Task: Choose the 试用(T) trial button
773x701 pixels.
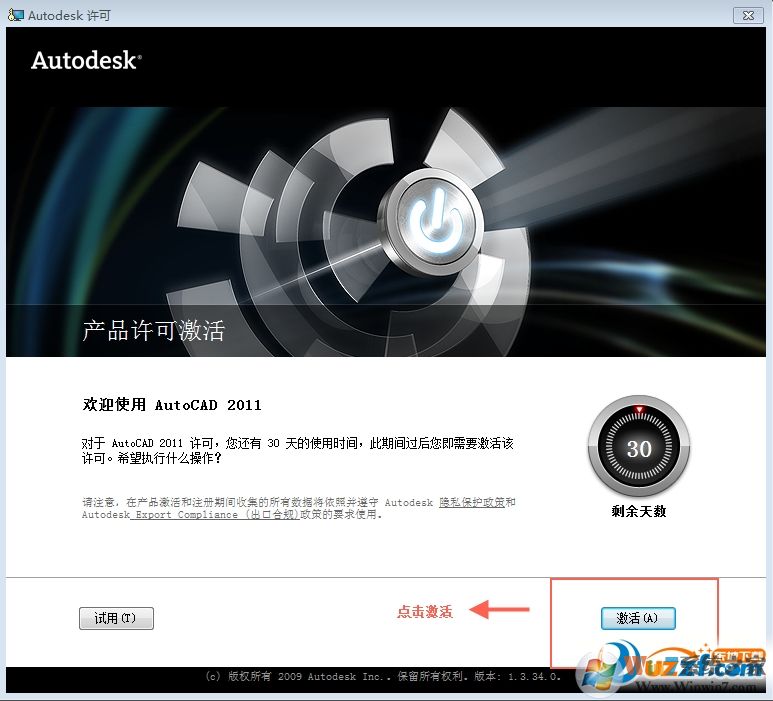Action: tap(116, 618)
